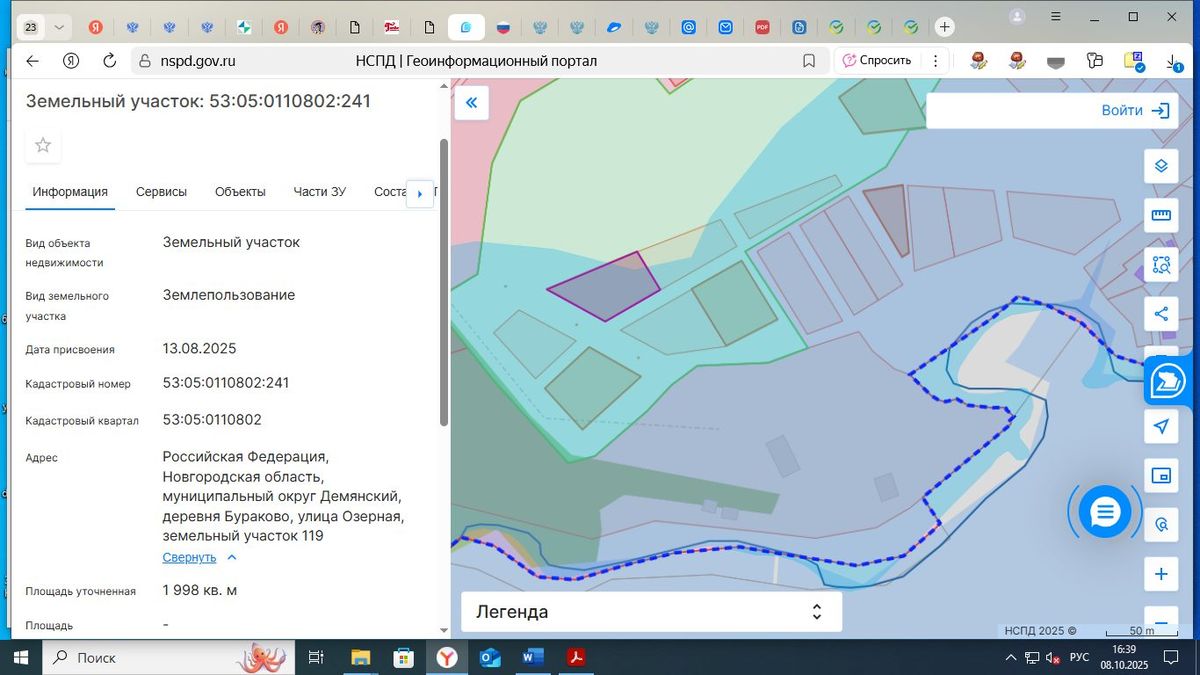Bookmark page with the bookmark icon
This screenshot has height=675, width=1200.
pos(809,61)
